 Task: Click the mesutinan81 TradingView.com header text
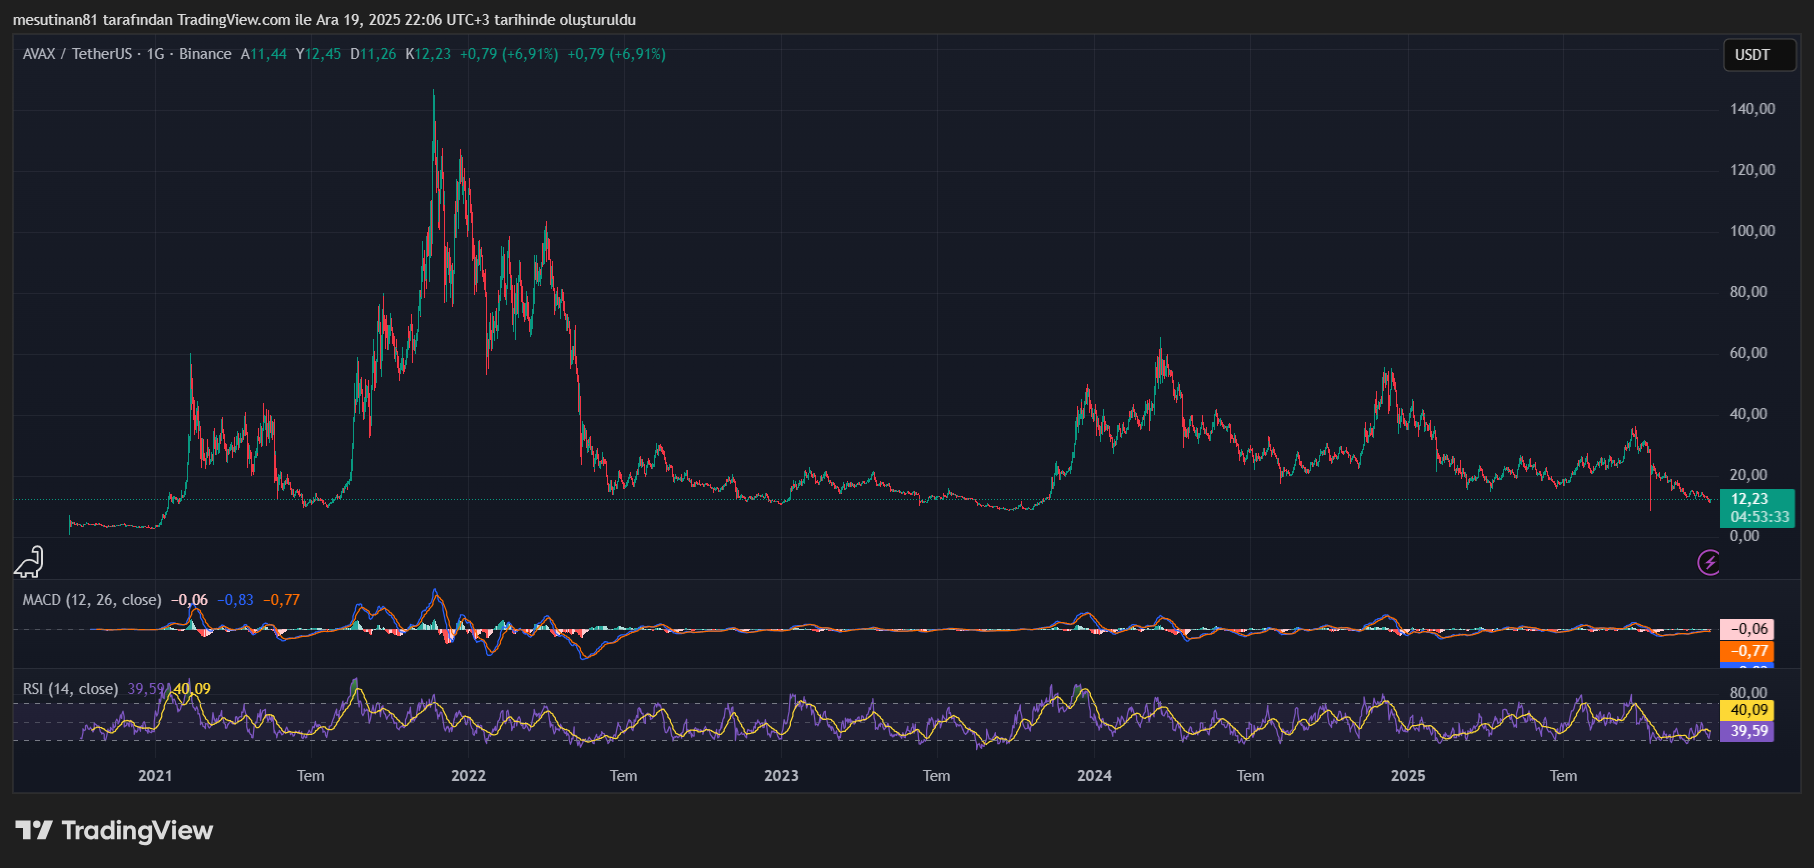[x=324, y=20]
